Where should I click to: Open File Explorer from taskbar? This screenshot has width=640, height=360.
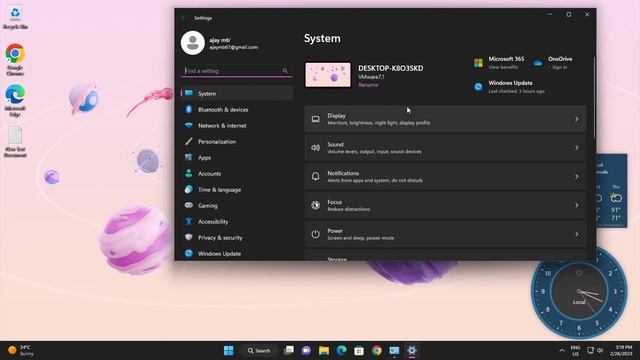point(324,350)
